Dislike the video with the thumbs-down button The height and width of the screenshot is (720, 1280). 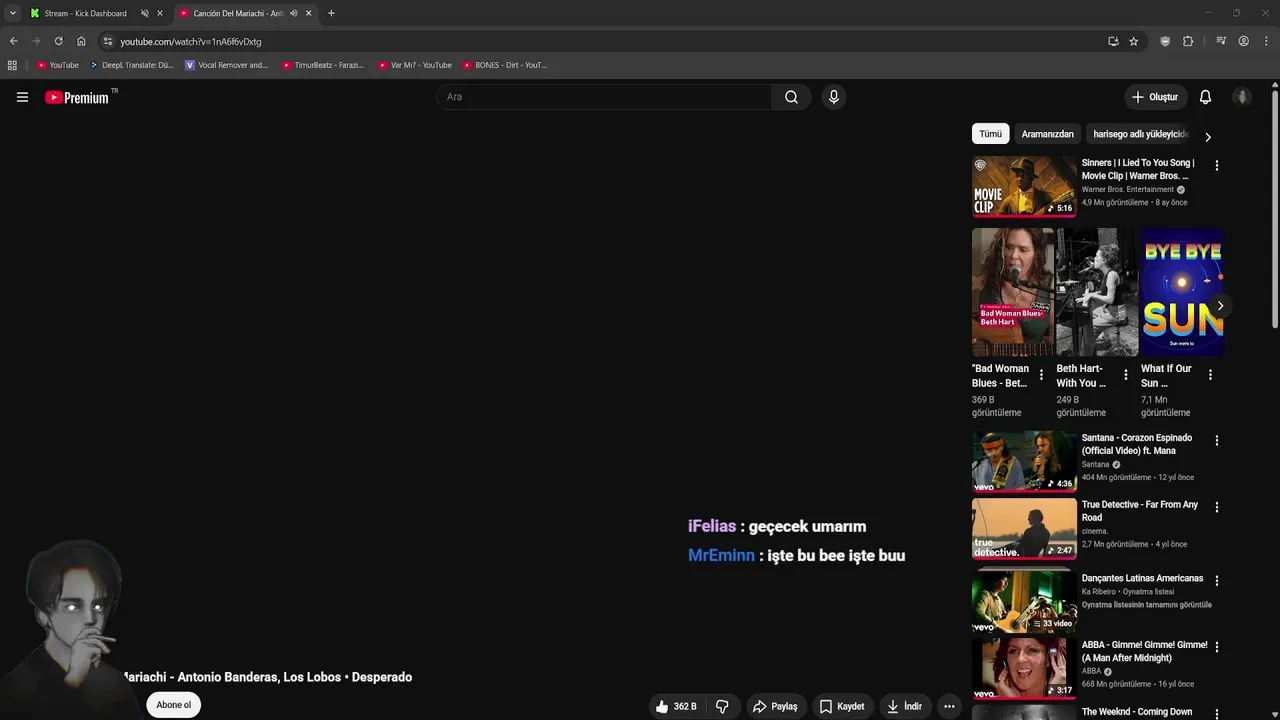(722, 706)
